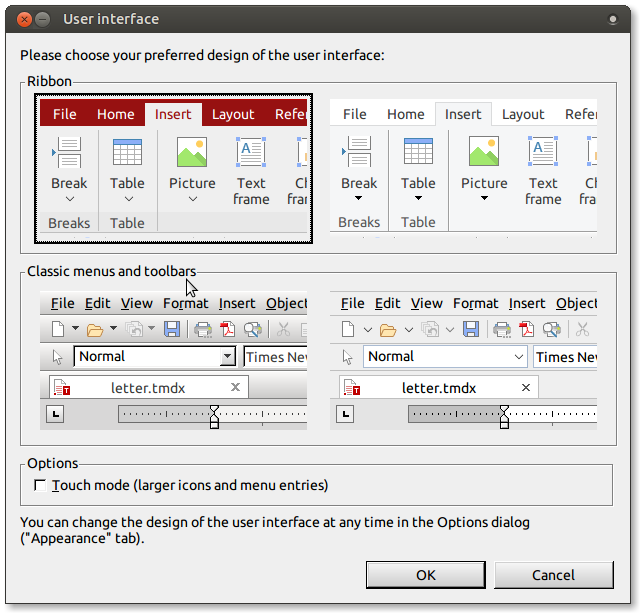Click the Cancel button
640x613 pixels.
click(x=553, y=575)
